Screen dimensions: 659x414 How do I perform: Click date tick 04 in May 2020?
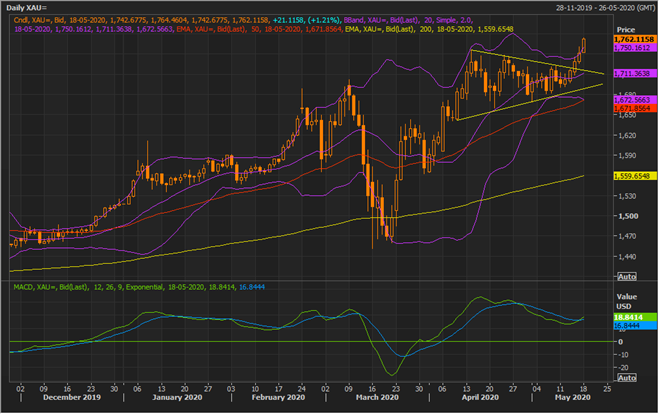pos(536,389)
